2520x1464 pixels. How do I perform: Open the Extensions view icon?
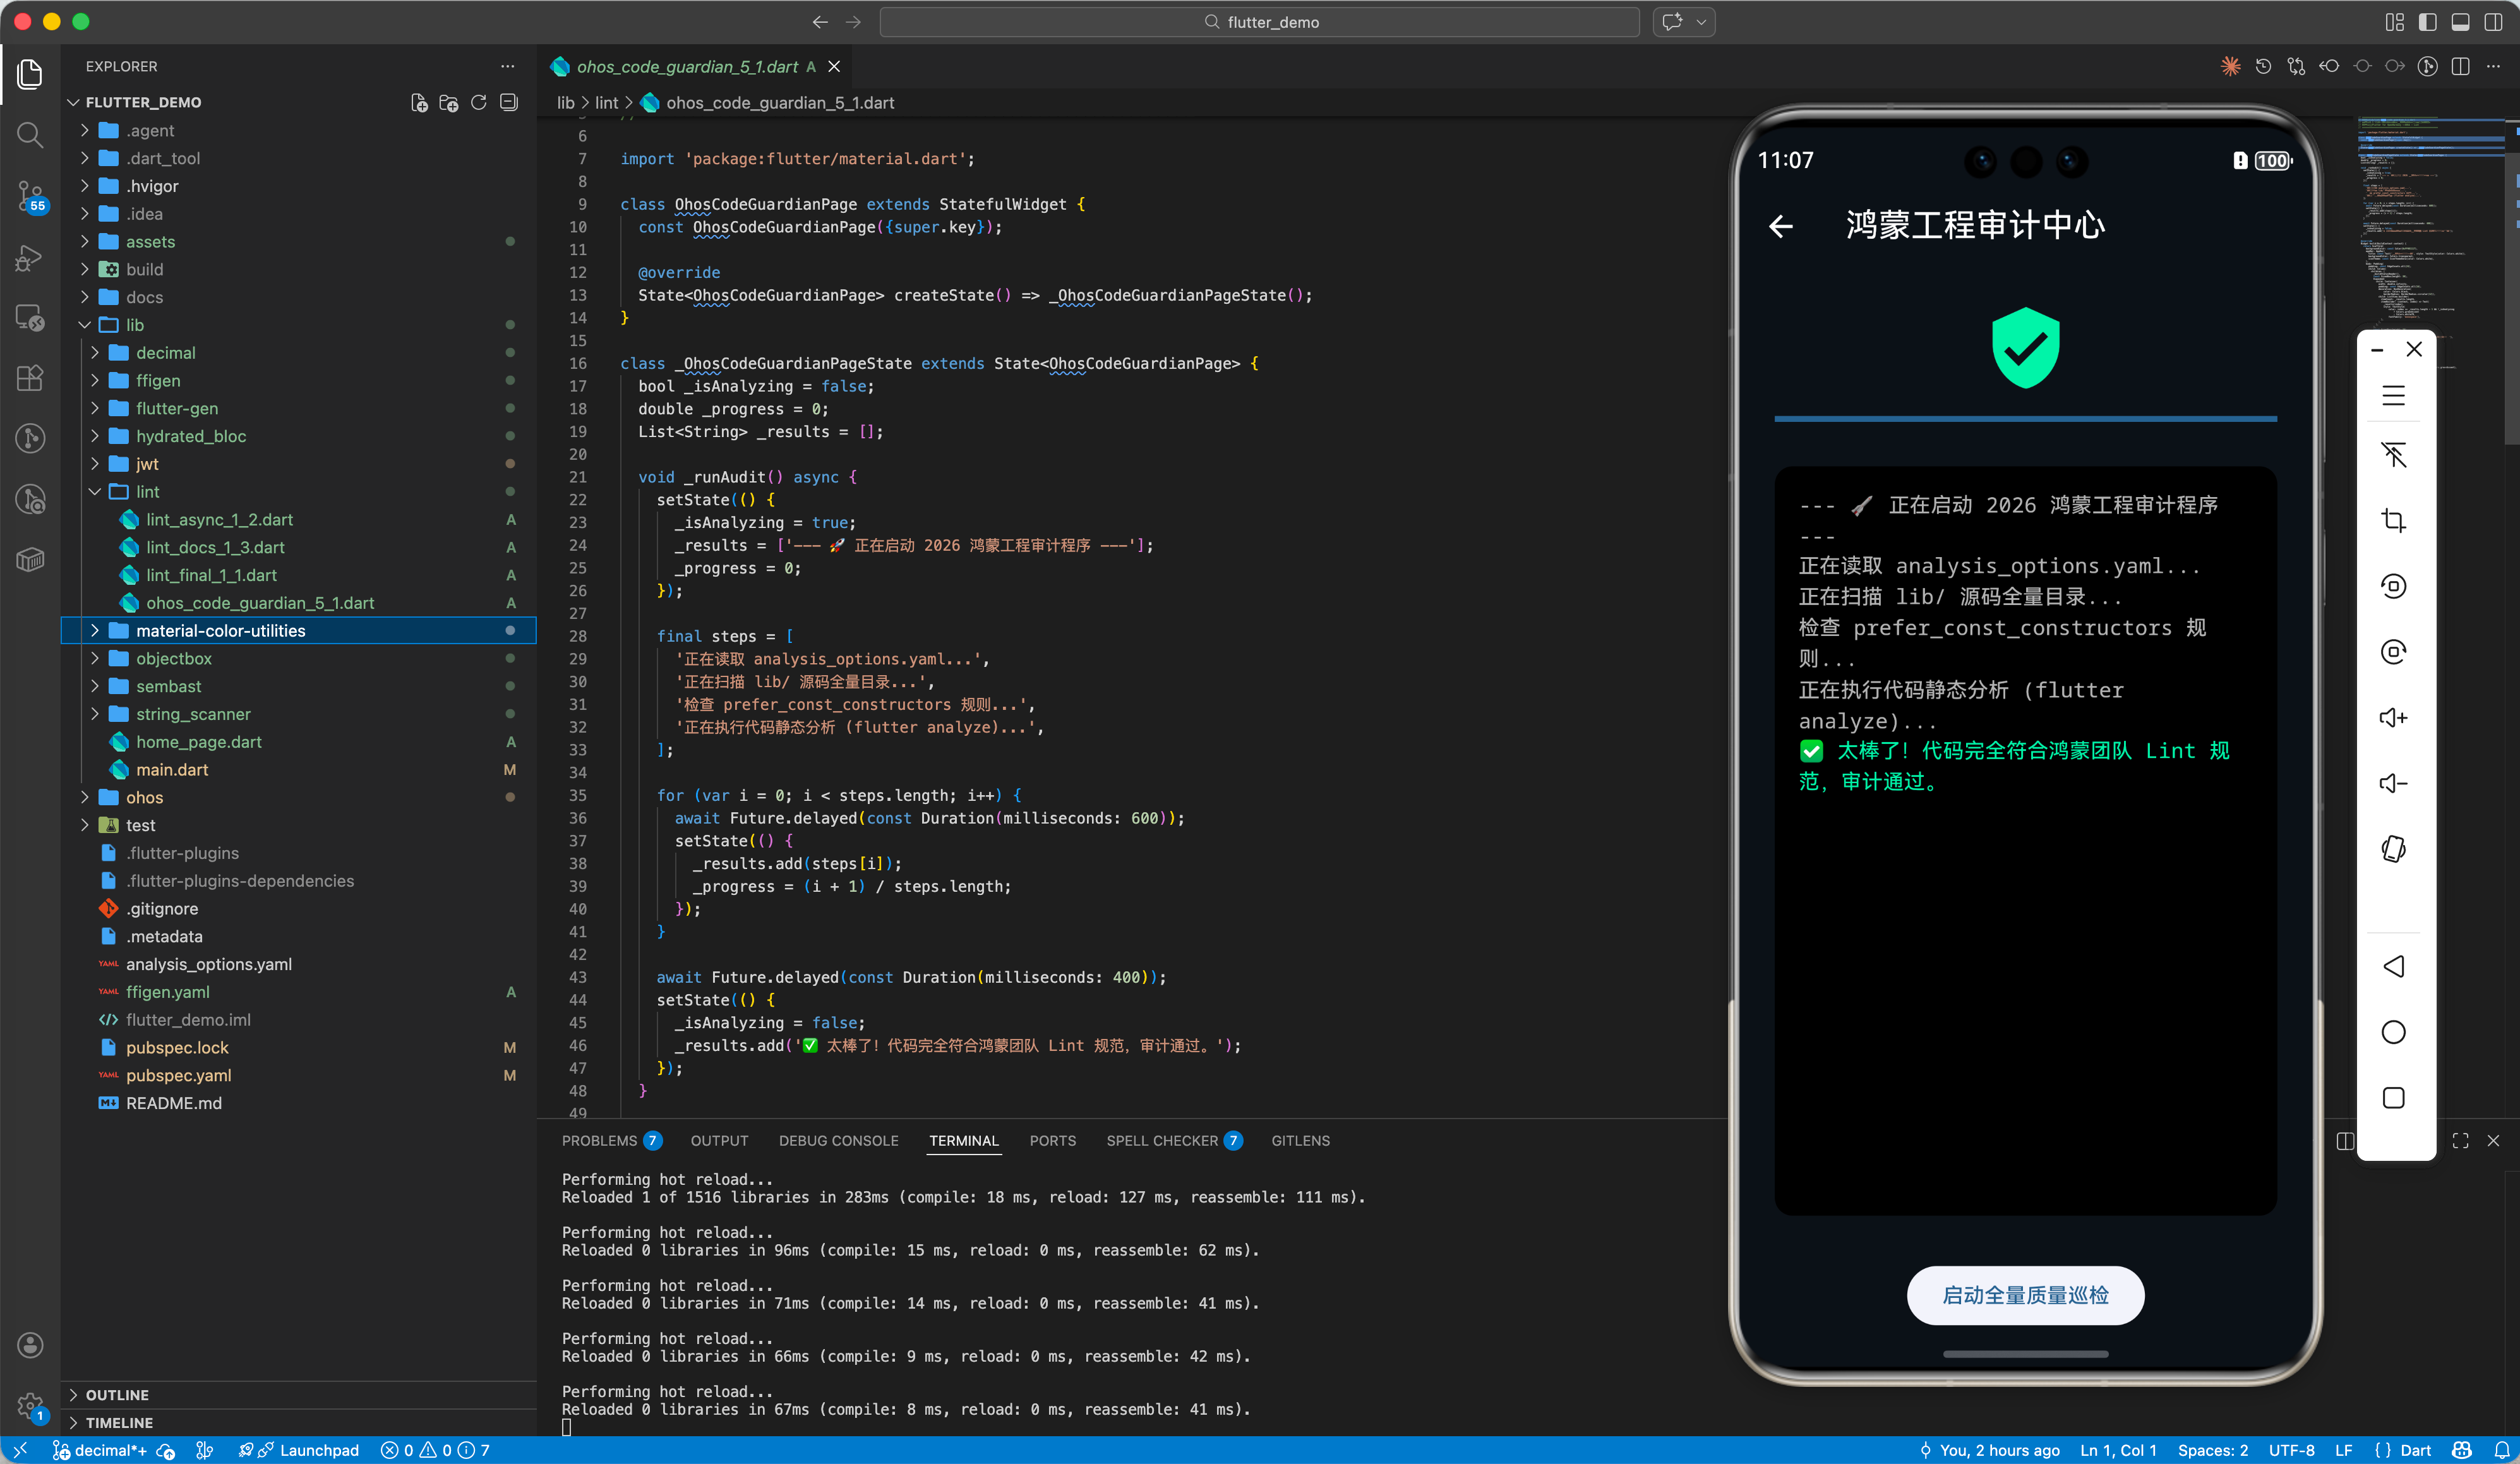(30, 378)
